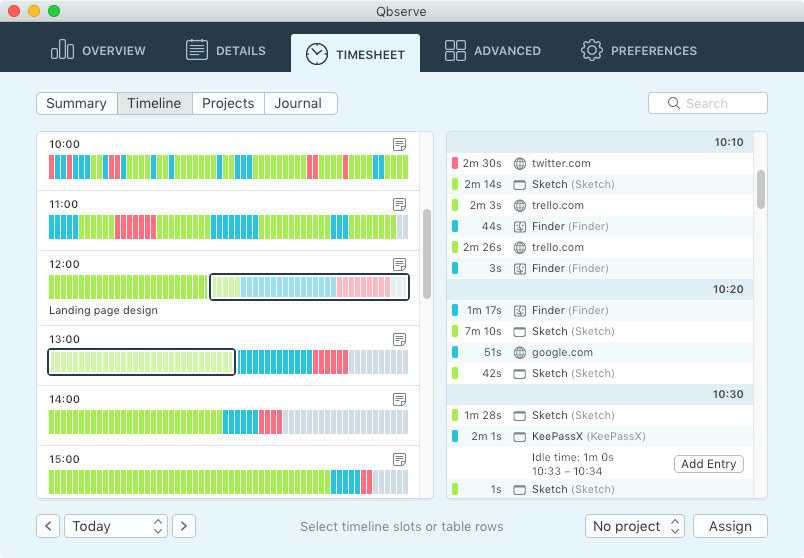Click the Add Entry button
This screenshot has width=804, height=558.
709,464
